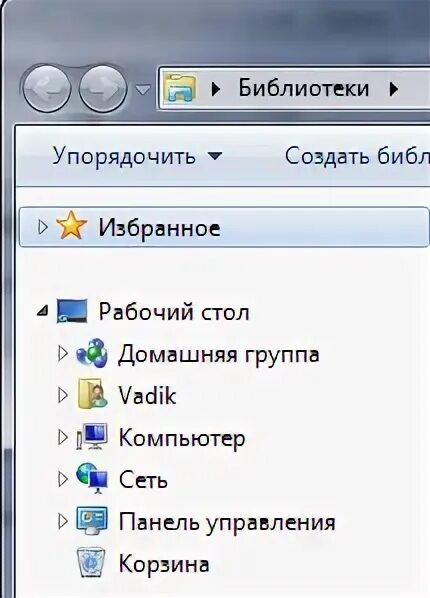Open the Упорядочить dropdown menu

137,156
